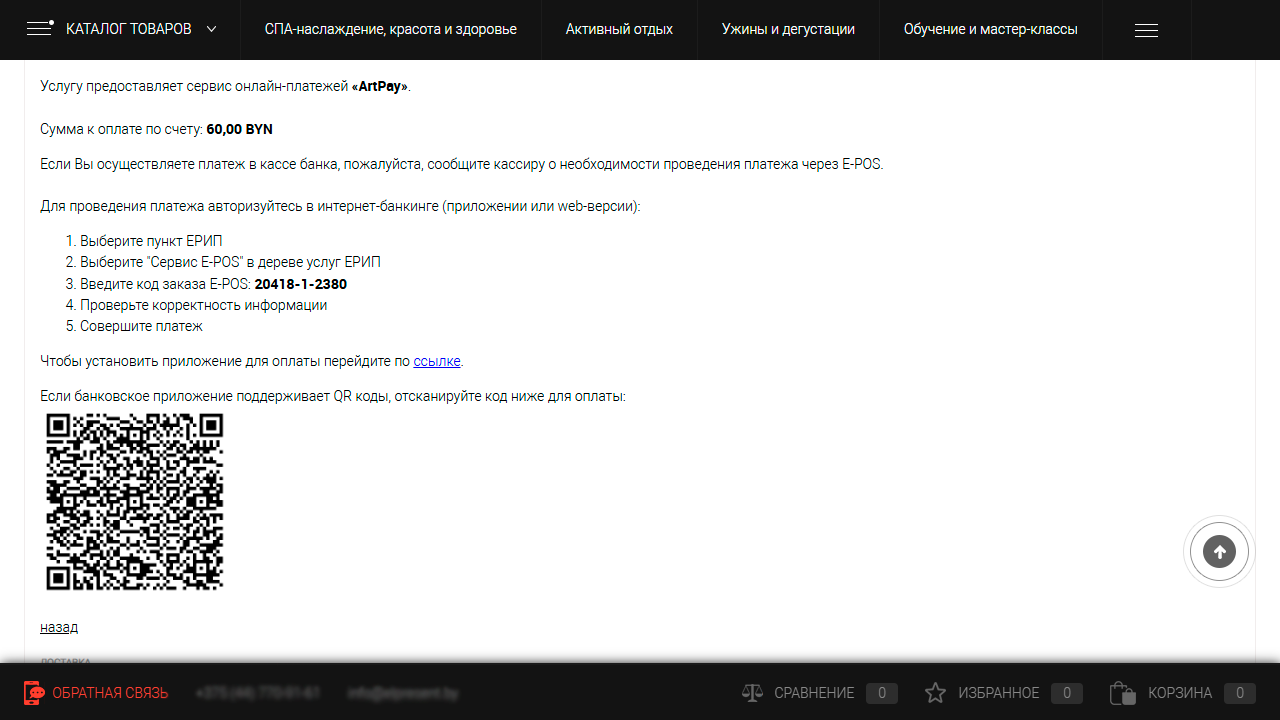Open СПА-наслаждение, красота и здоровье category
Image resolution: width=1280 pixels, height=720 pixels.
[390, 29]
